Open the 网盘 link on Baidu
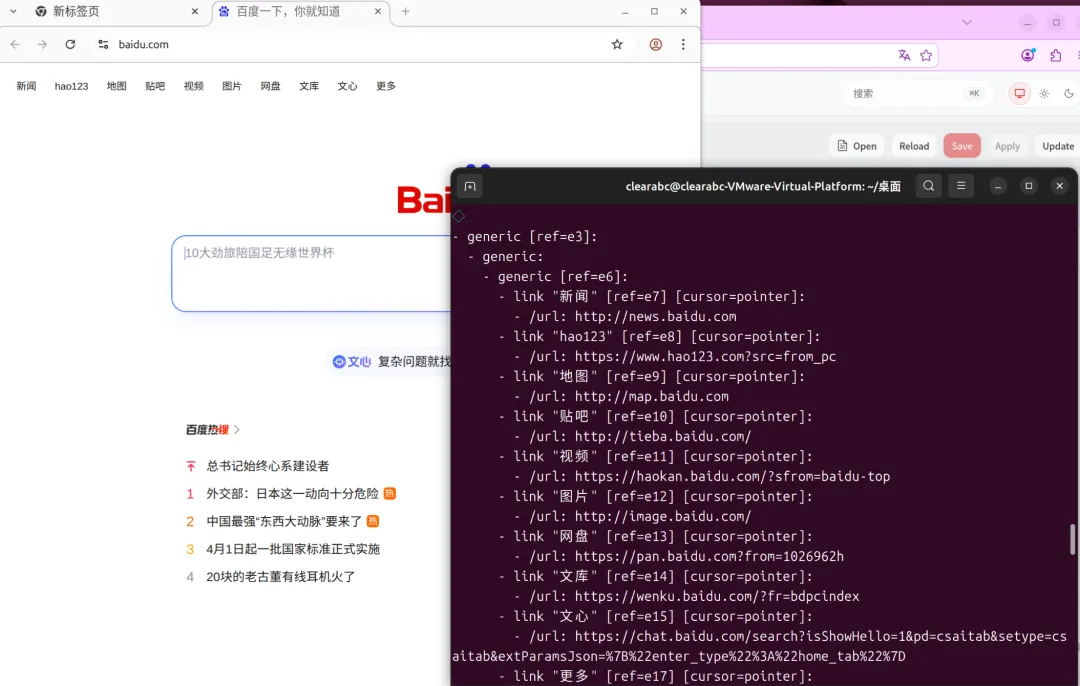The width and height of the screenshot is (1080, 686). pyautogui.click(x=271, y=86)
